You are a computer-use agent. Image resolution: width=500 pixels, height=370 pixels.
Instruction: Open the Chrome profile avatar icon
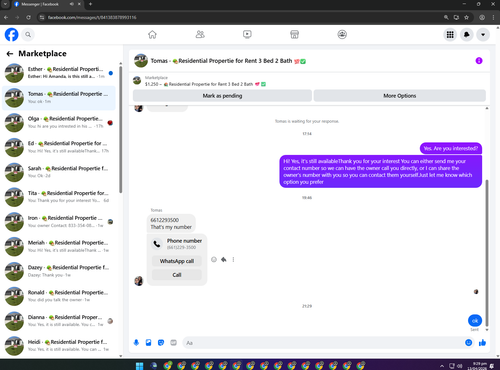pos(482,17)
